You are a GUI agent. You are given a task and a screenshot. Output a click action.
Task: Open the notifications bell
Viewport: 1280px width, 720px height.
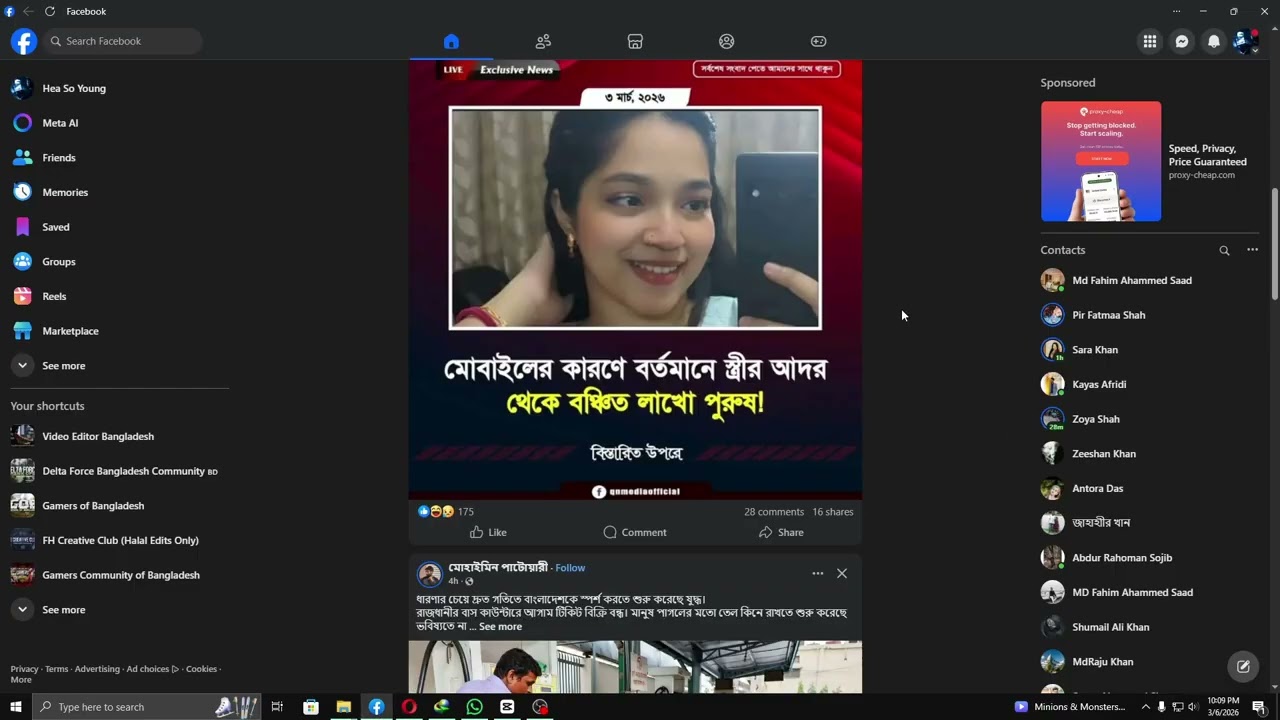[1214, 41]
